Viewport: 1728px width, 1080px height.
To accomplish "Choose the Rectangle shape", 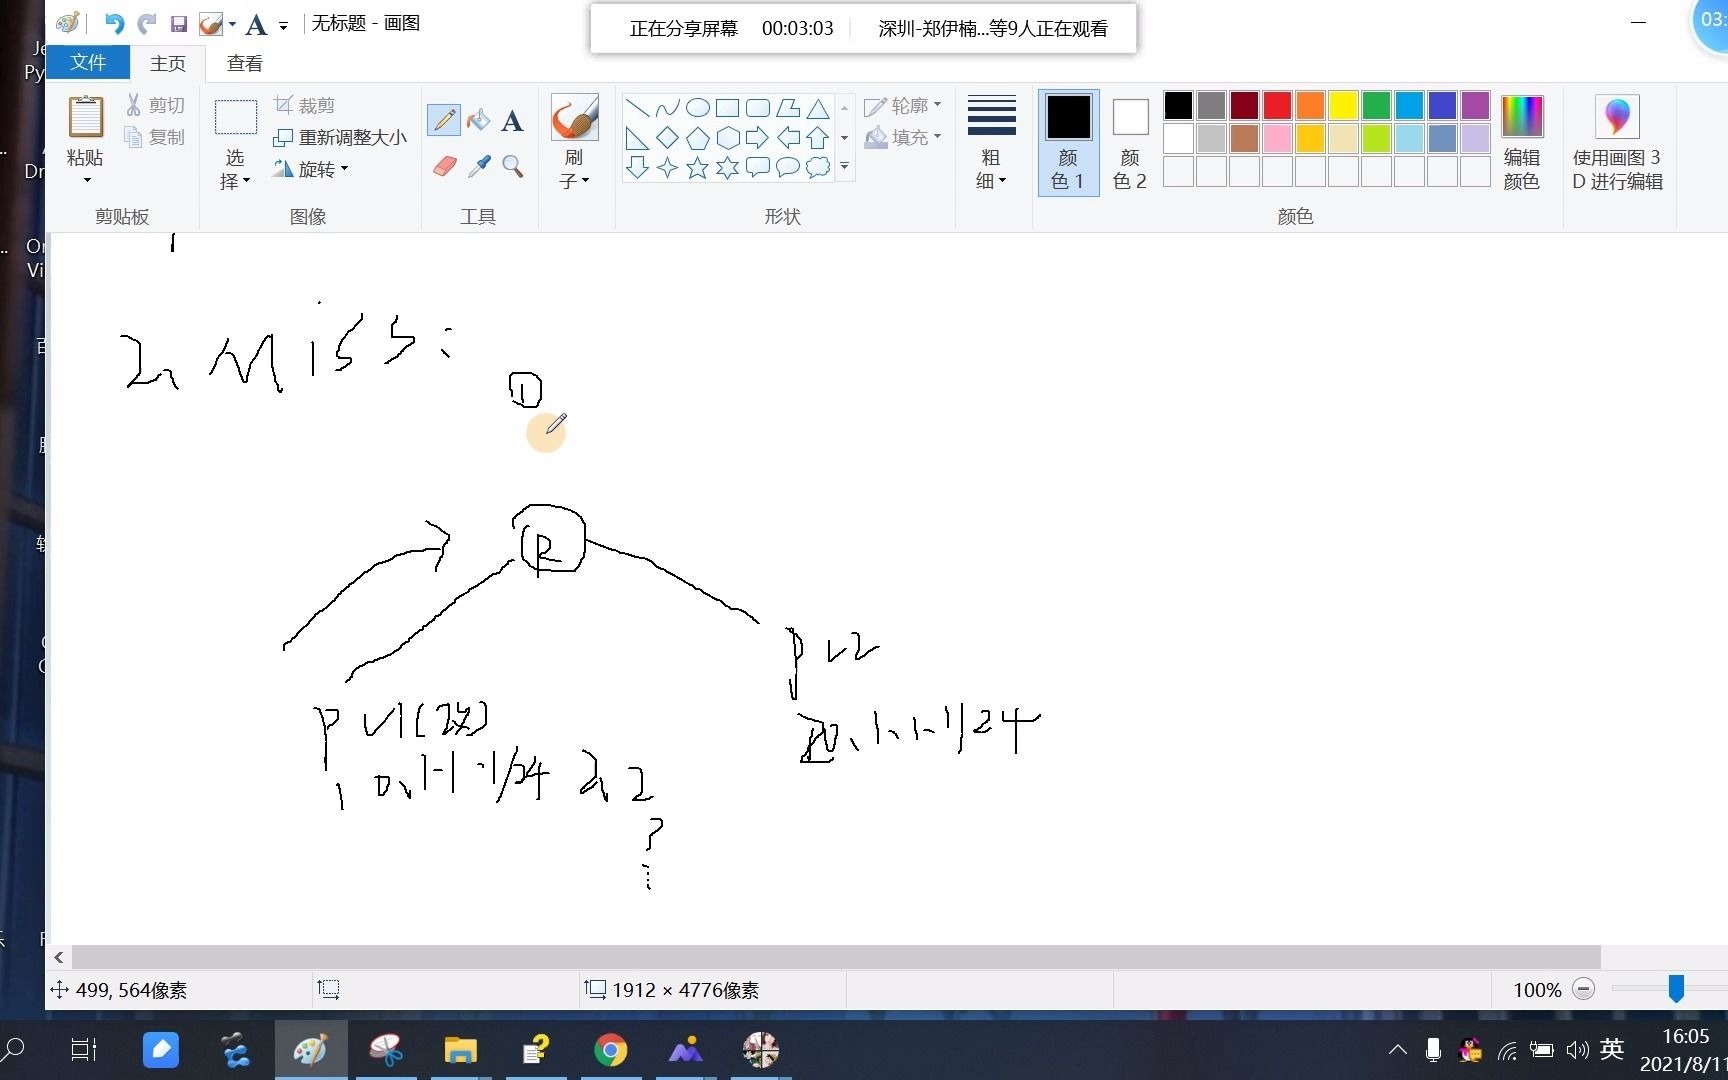I will pyautogui.click(x=728, y=108).
